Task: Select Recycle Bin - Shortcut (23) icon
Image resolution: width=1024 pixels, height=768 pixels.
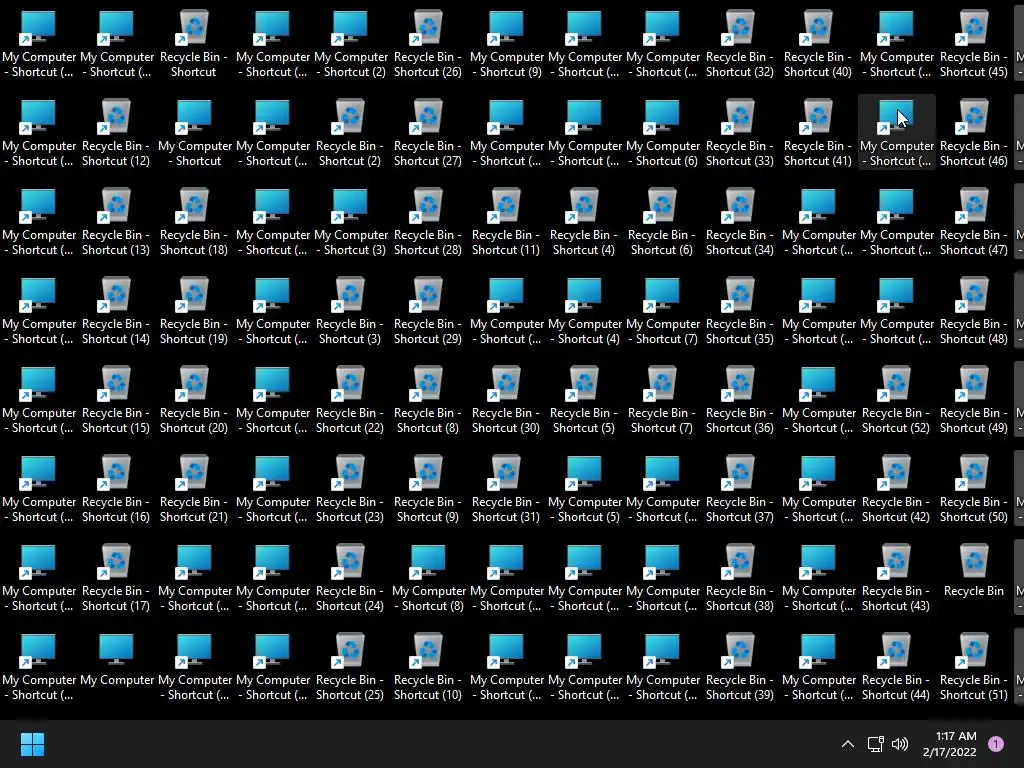Action: point(350,488)
